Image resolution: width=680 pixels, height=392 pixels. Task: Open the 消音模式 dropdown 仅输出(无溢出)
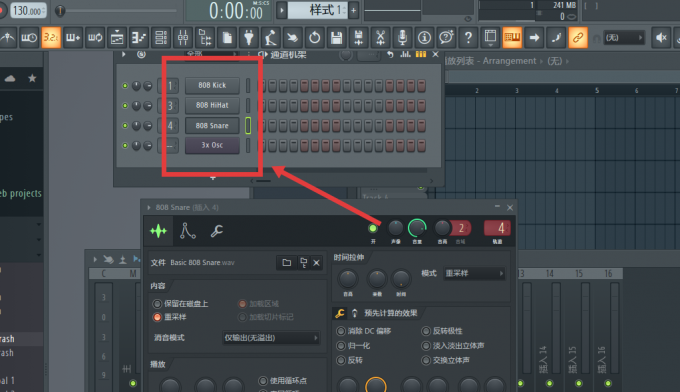(x=271, y=337)
